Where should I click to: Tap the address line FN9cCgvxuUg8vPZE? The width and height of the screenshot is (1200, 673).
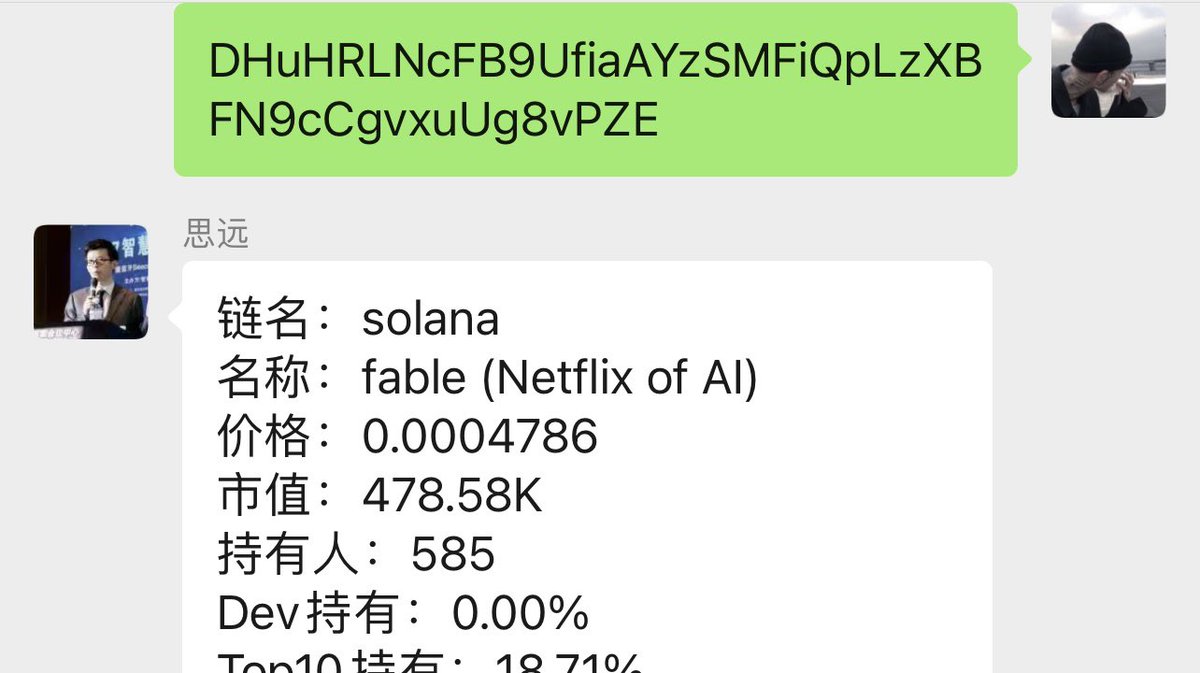click(433, 121)
